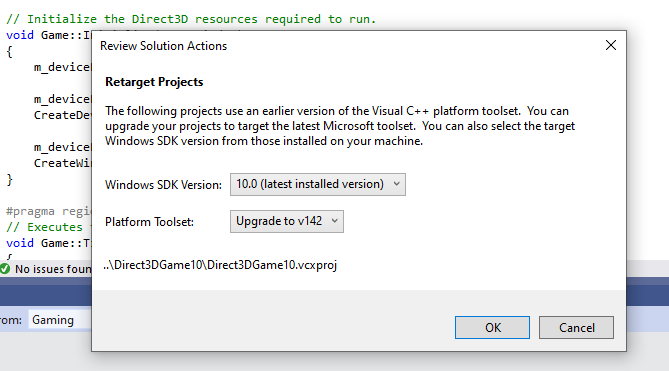Click the CreateWi code line in the editor

[62, 163]
